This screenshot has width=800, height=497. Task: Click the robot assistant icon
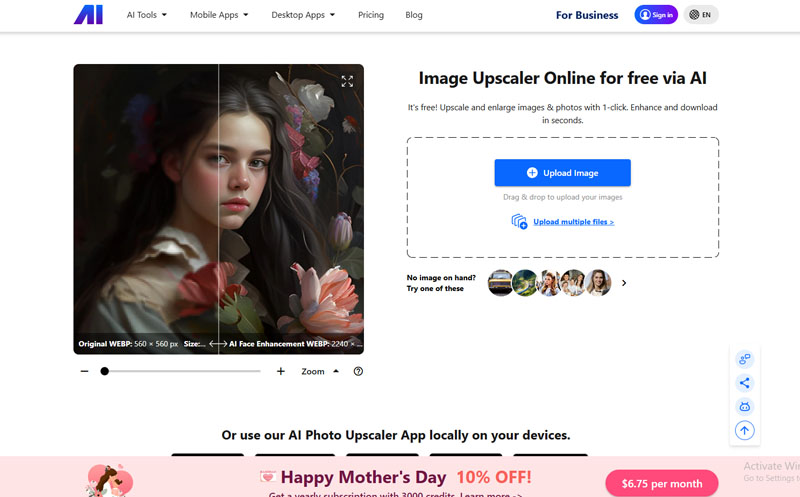(744, 406)
